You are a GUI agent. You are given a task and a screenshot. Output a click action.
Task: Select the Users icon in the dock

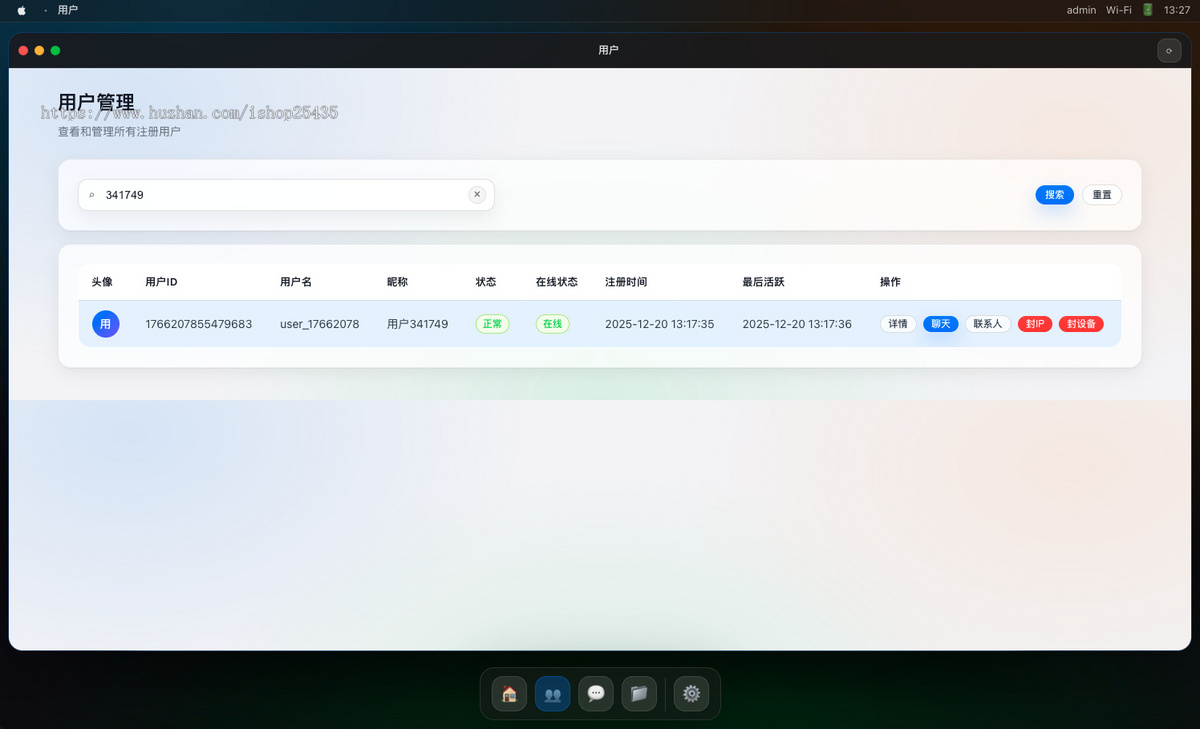[552, 693]
